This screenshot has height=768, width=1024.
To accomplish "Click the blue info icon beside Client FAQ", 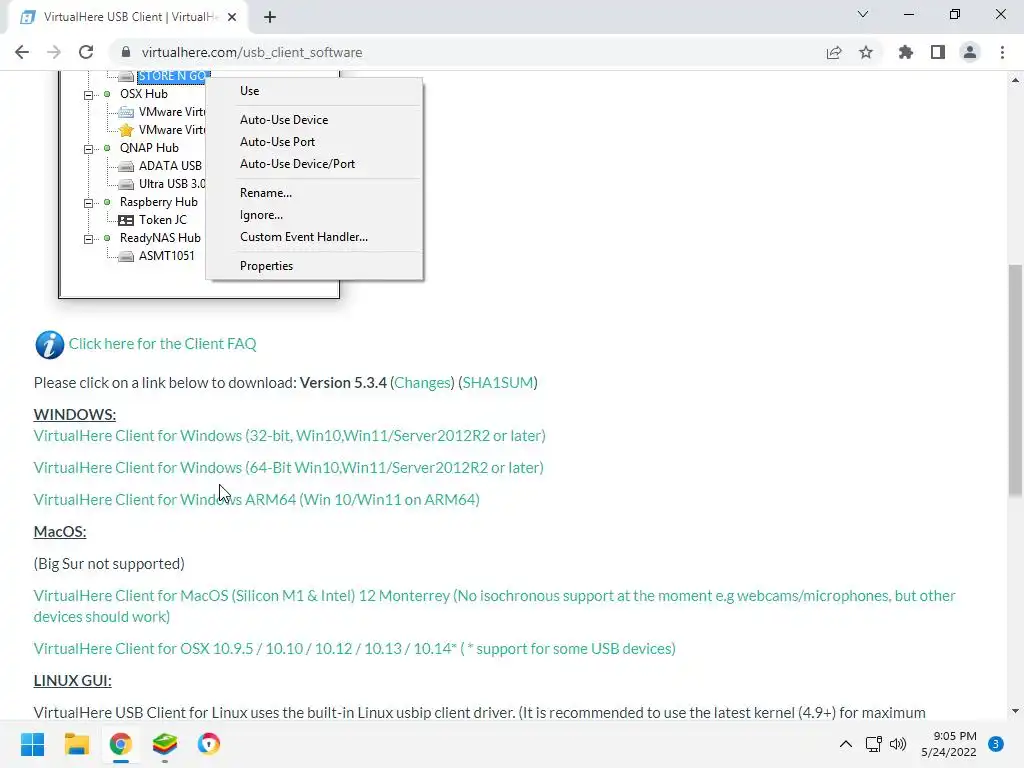I will [x=49, y=345].
